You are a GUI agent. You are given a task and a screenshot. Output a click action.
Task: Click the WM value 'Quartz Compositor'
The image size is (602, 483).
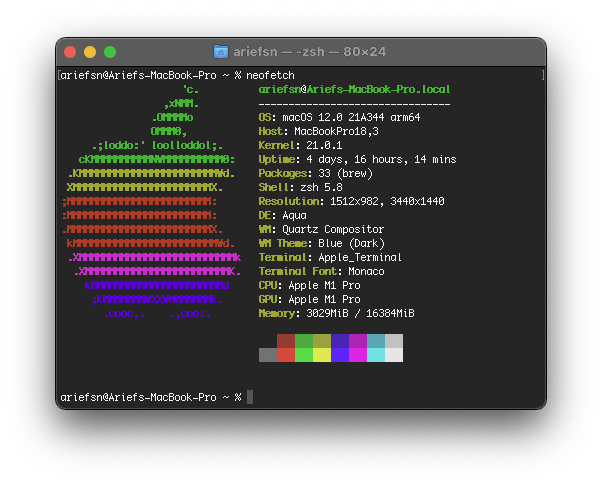click(333, 229)
